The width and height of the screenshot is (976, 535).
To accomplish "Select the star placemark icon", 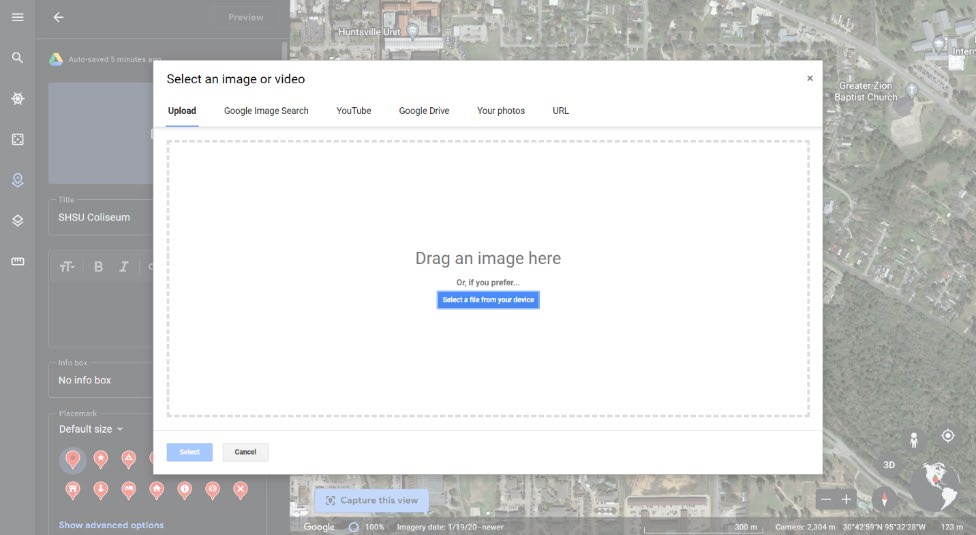I will (101, 459).
